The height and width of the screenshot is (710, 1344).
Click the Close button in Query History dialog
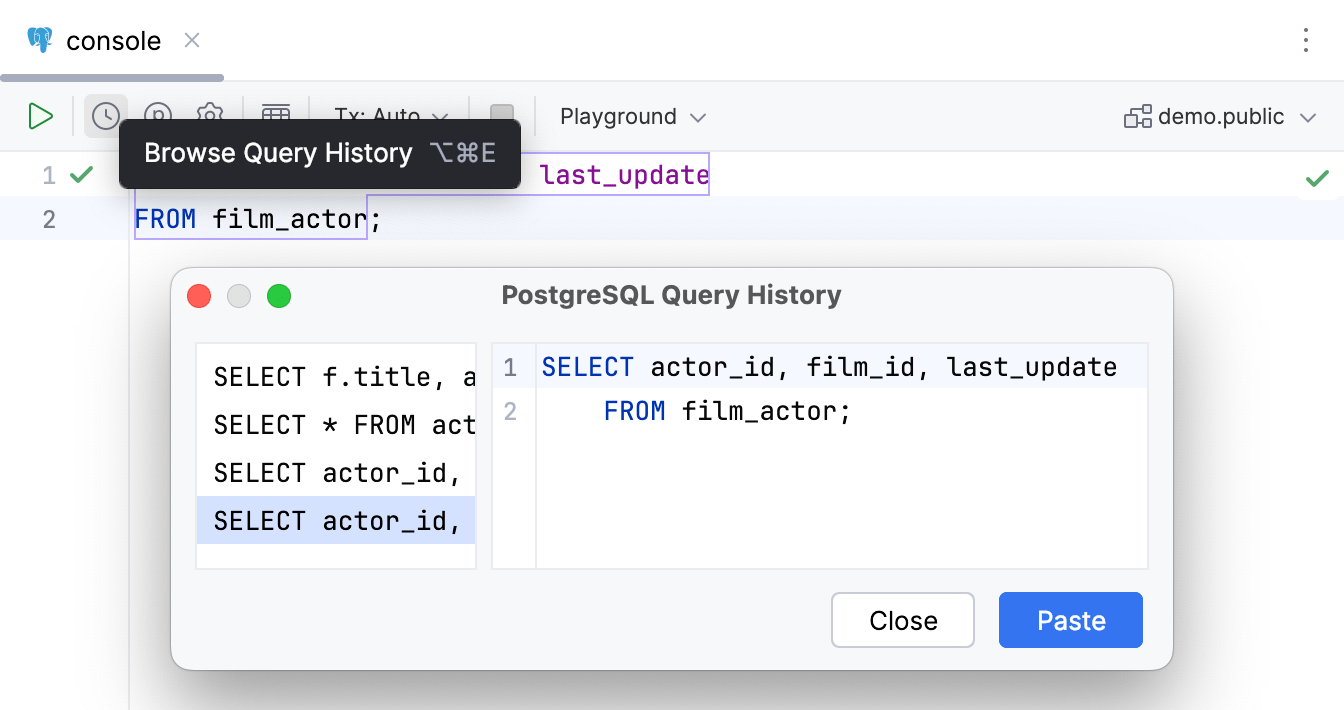tap(902, 620)
